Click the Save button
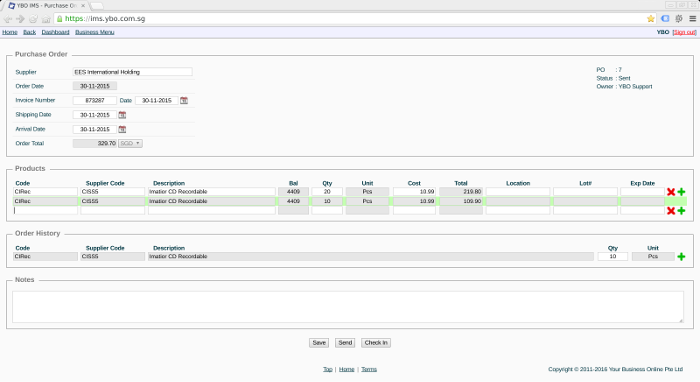Image resolution: width=700 pixels, height=382 pixels. tap(319, 343)
